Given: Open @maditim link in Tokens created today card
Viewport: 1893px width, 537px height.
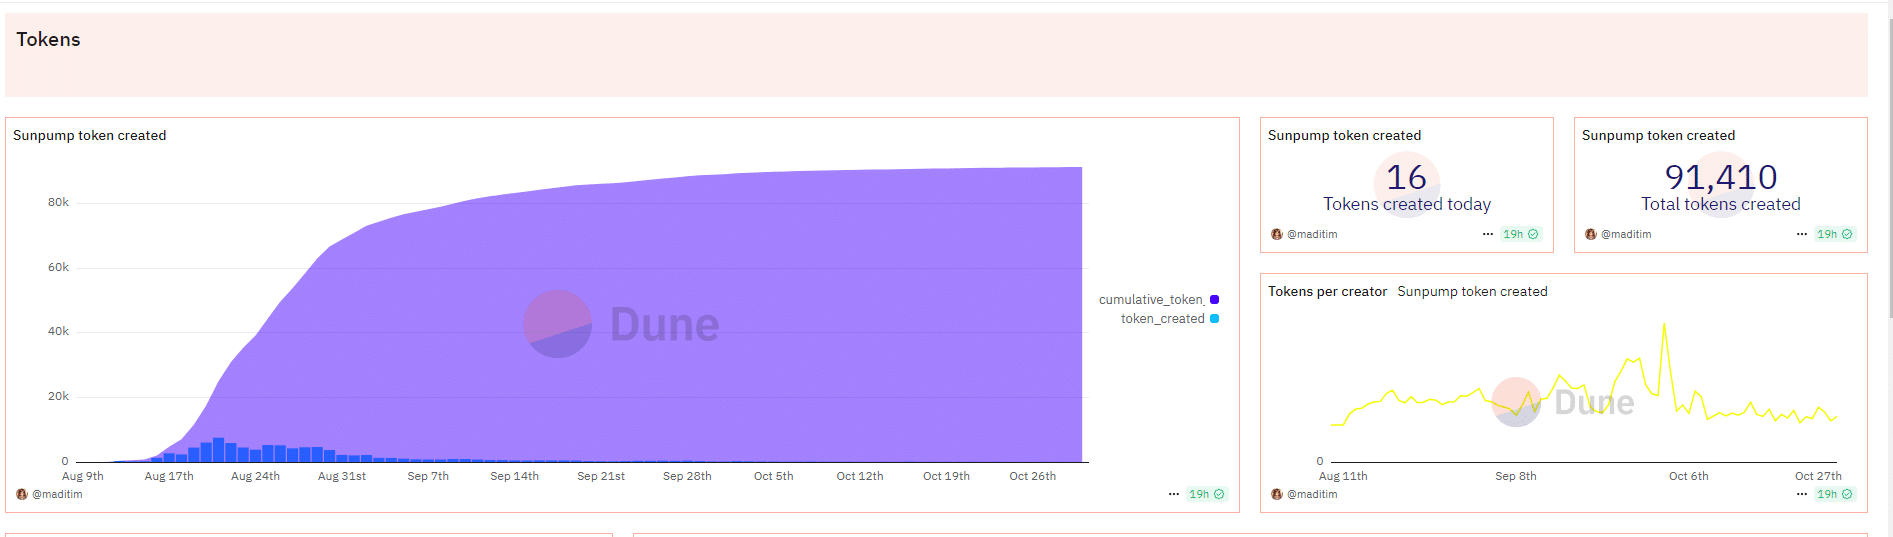Looking at the screenshot, I should tap(1312, 234).
